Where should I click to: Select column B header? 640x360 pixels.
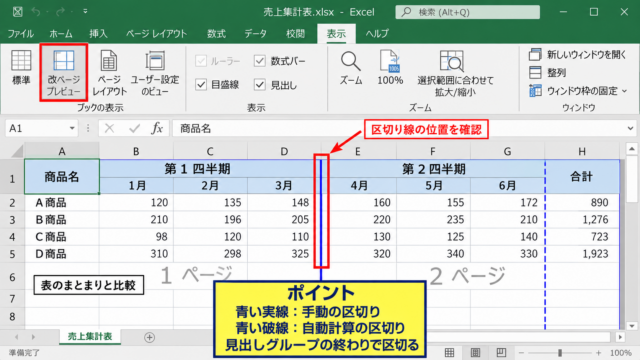pos(136,151)
